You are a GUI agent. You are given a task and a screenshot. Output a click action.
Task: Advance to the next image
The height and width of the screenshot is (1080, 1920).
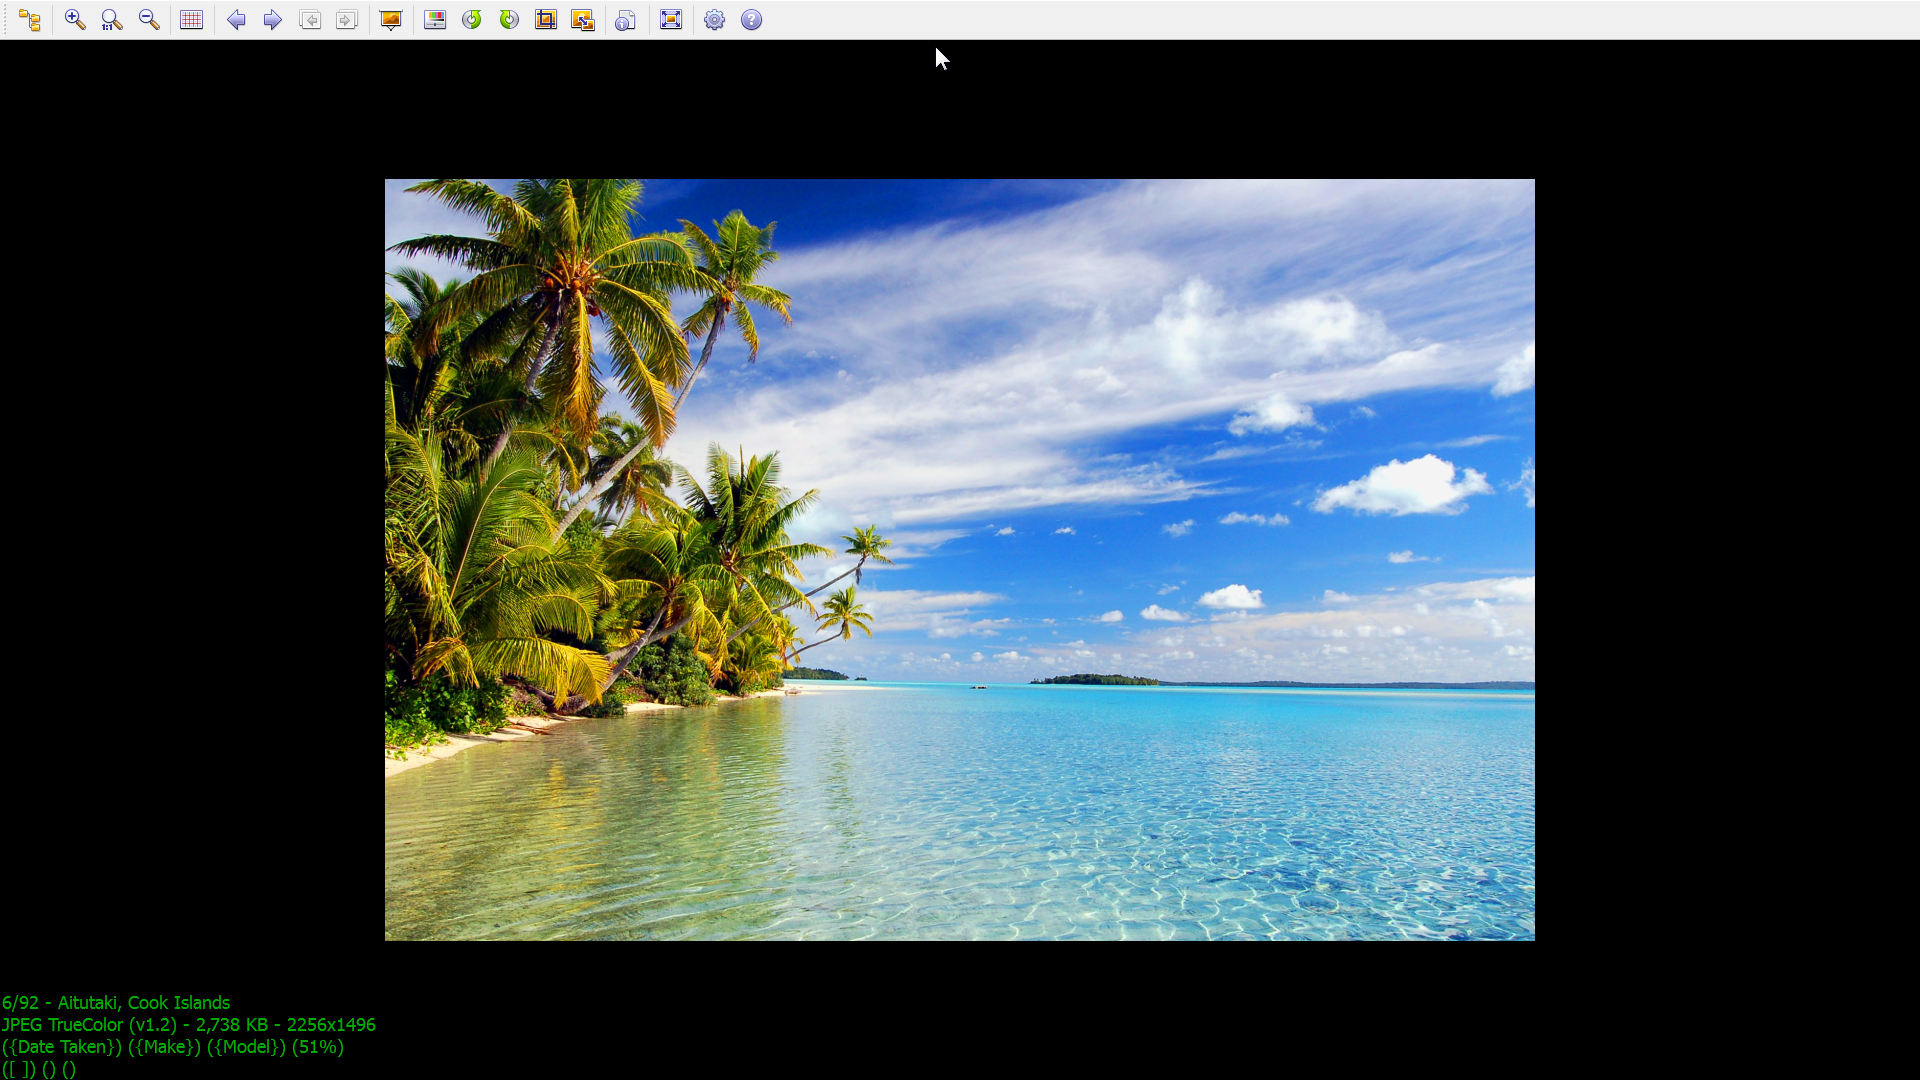[272, 20]
